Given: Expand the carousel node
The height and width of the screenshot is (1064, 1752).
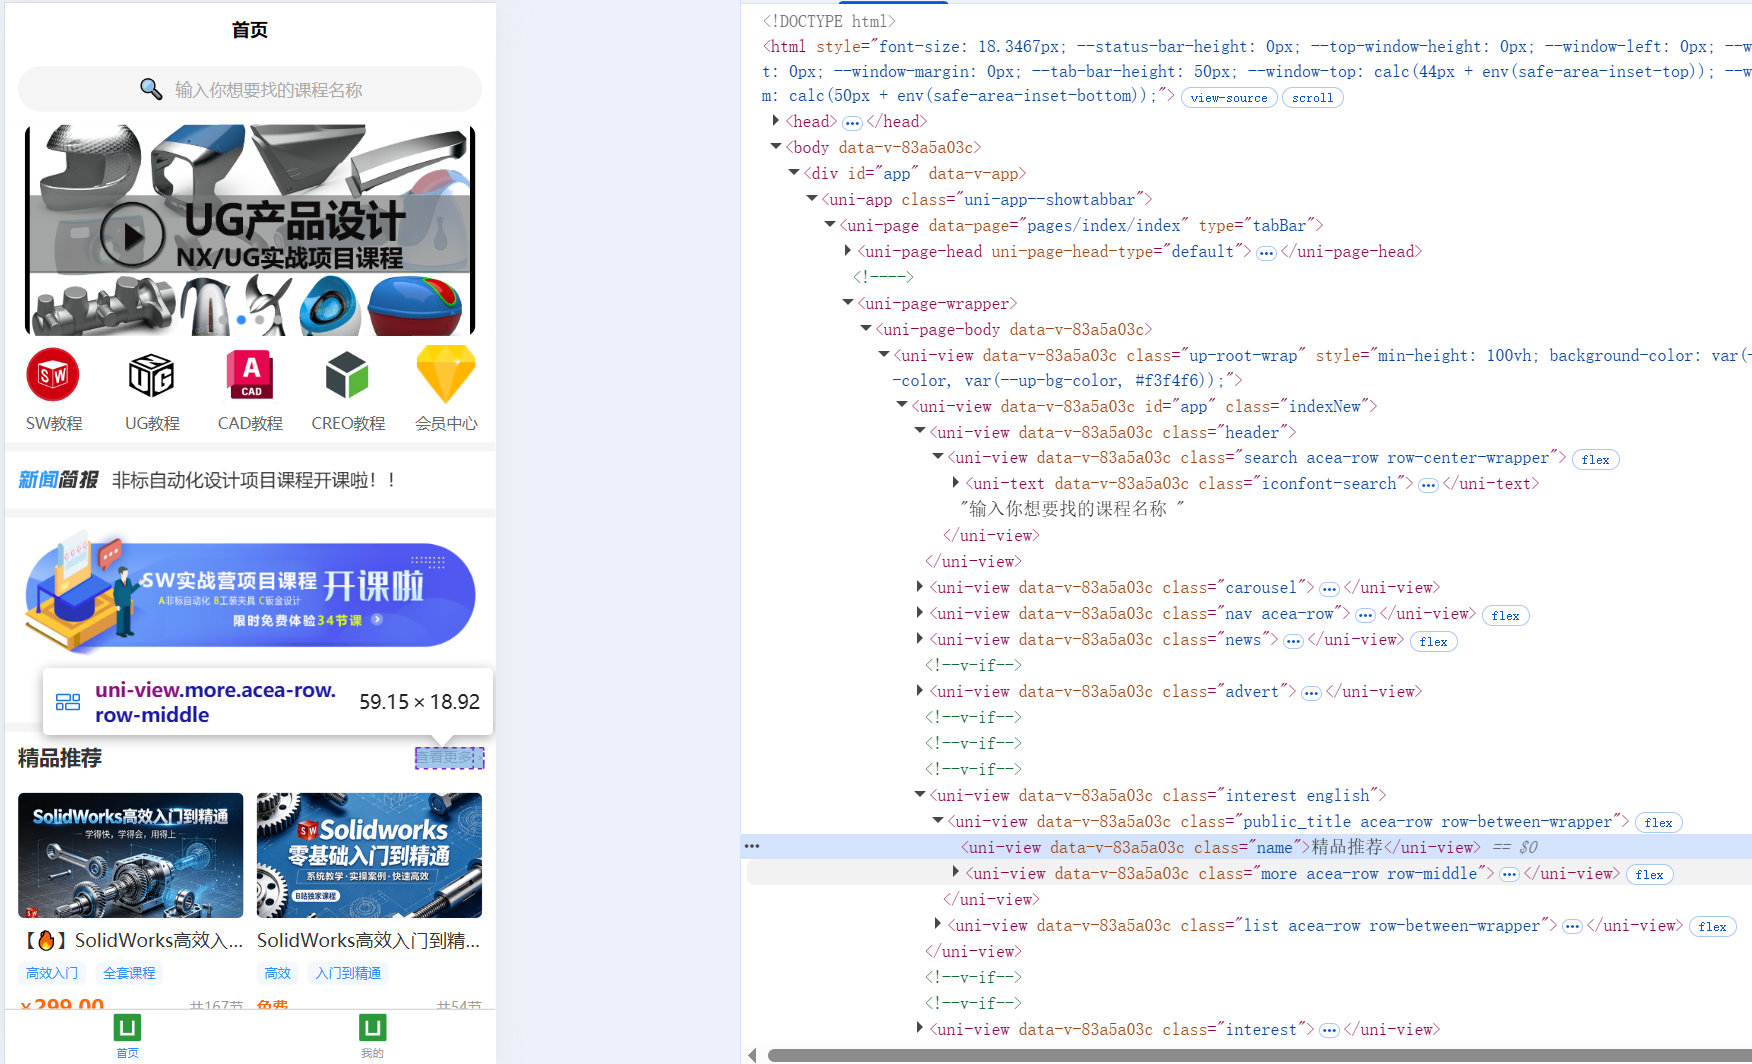Looking at the screenshot, I should tap(919, 587).
